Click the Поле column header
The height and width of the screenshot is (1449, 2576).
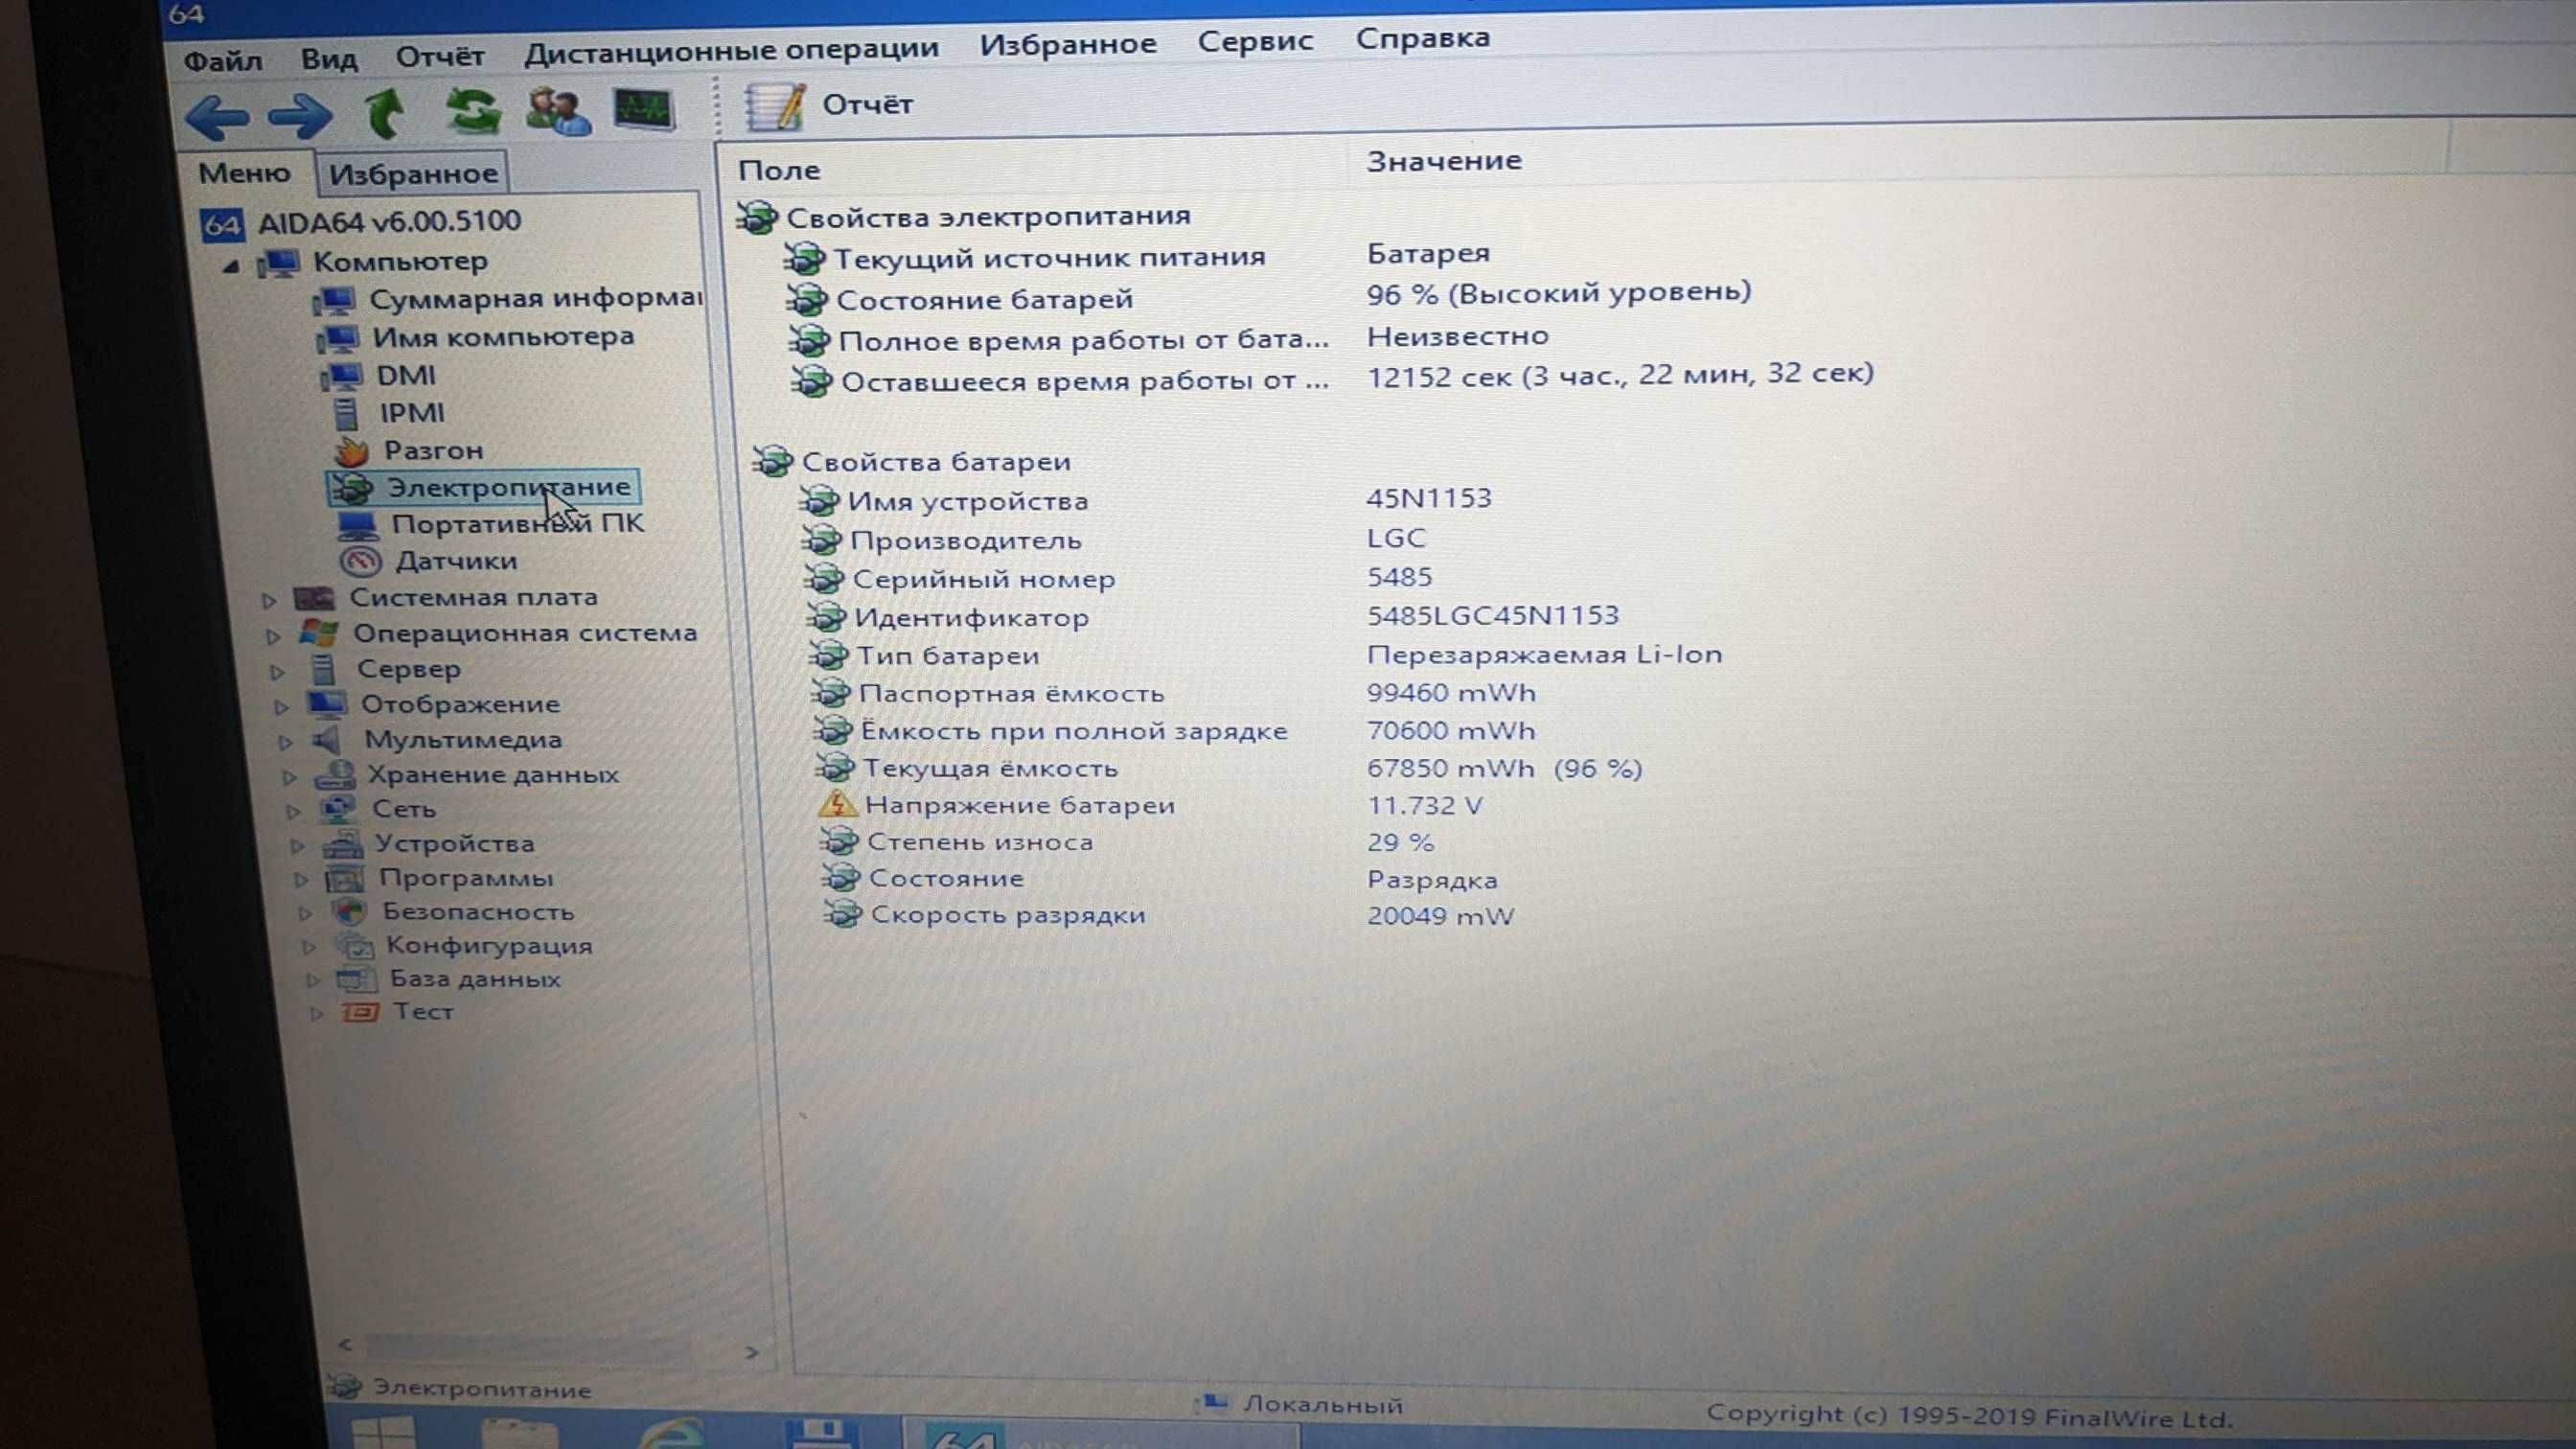[779, 171]
